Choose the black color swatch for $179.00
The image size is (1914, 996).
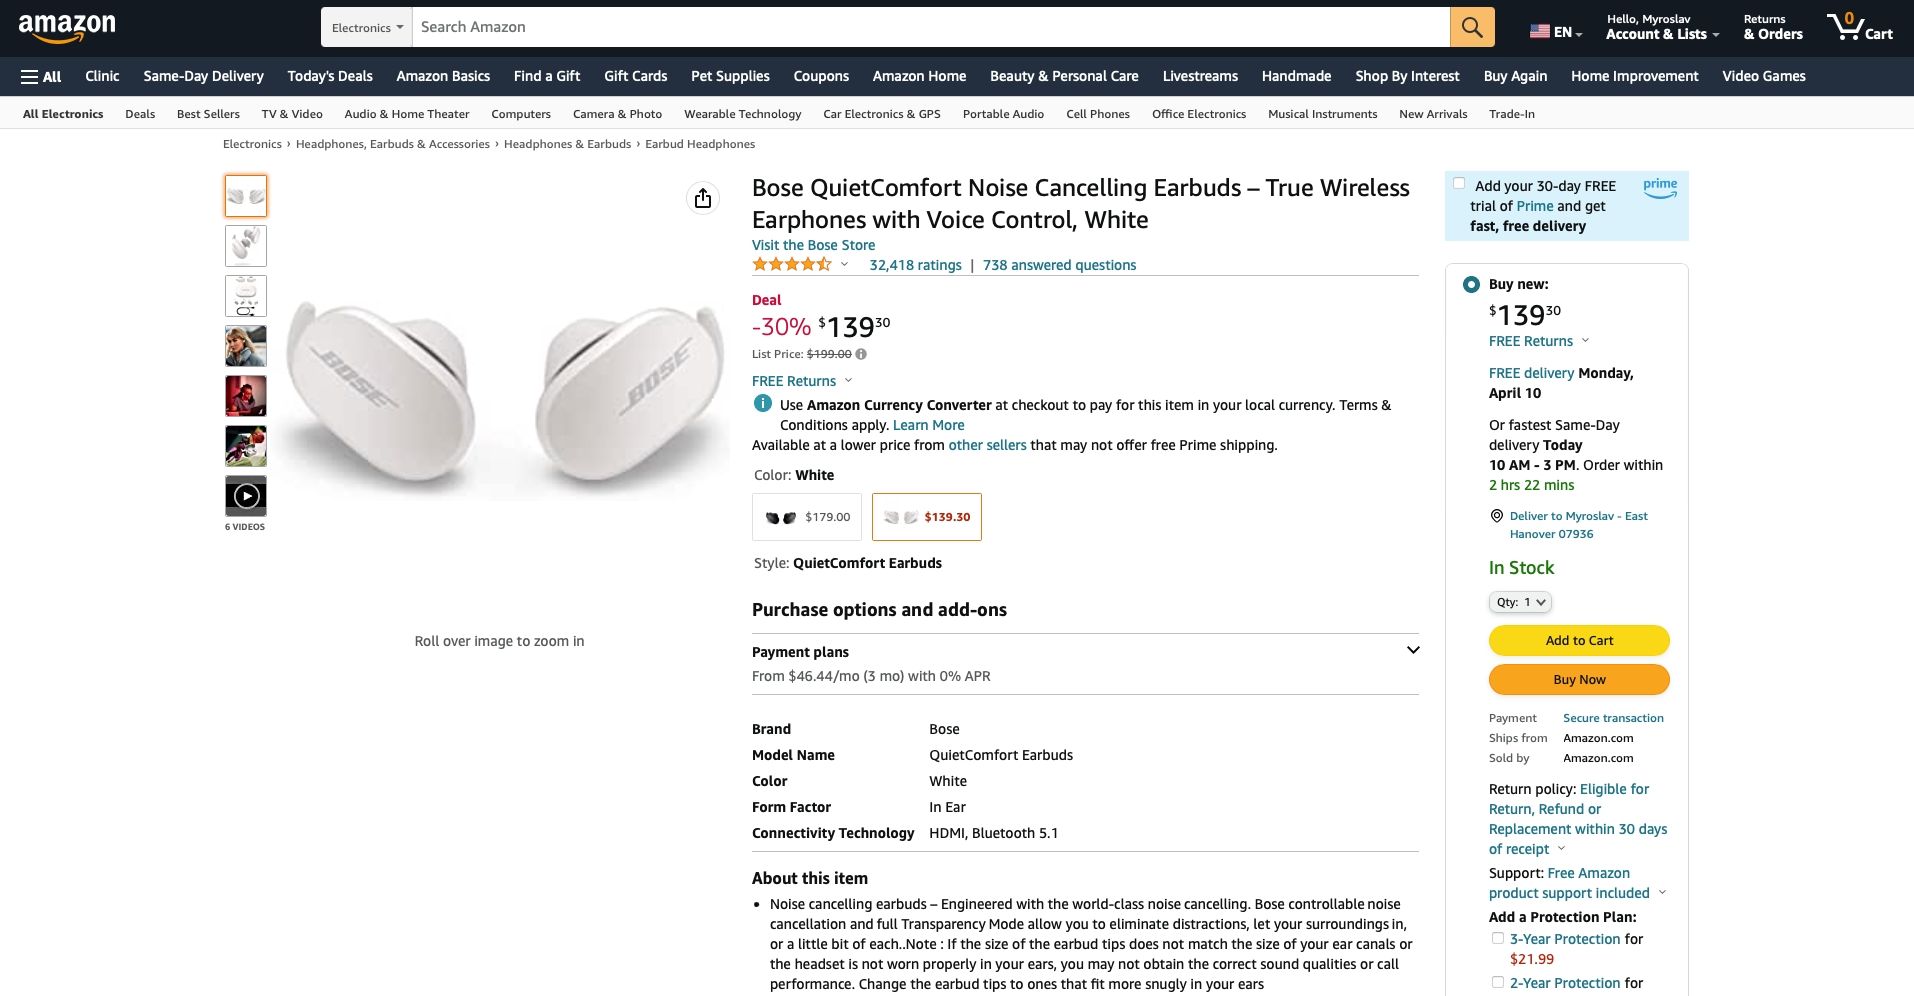[807, 517]
